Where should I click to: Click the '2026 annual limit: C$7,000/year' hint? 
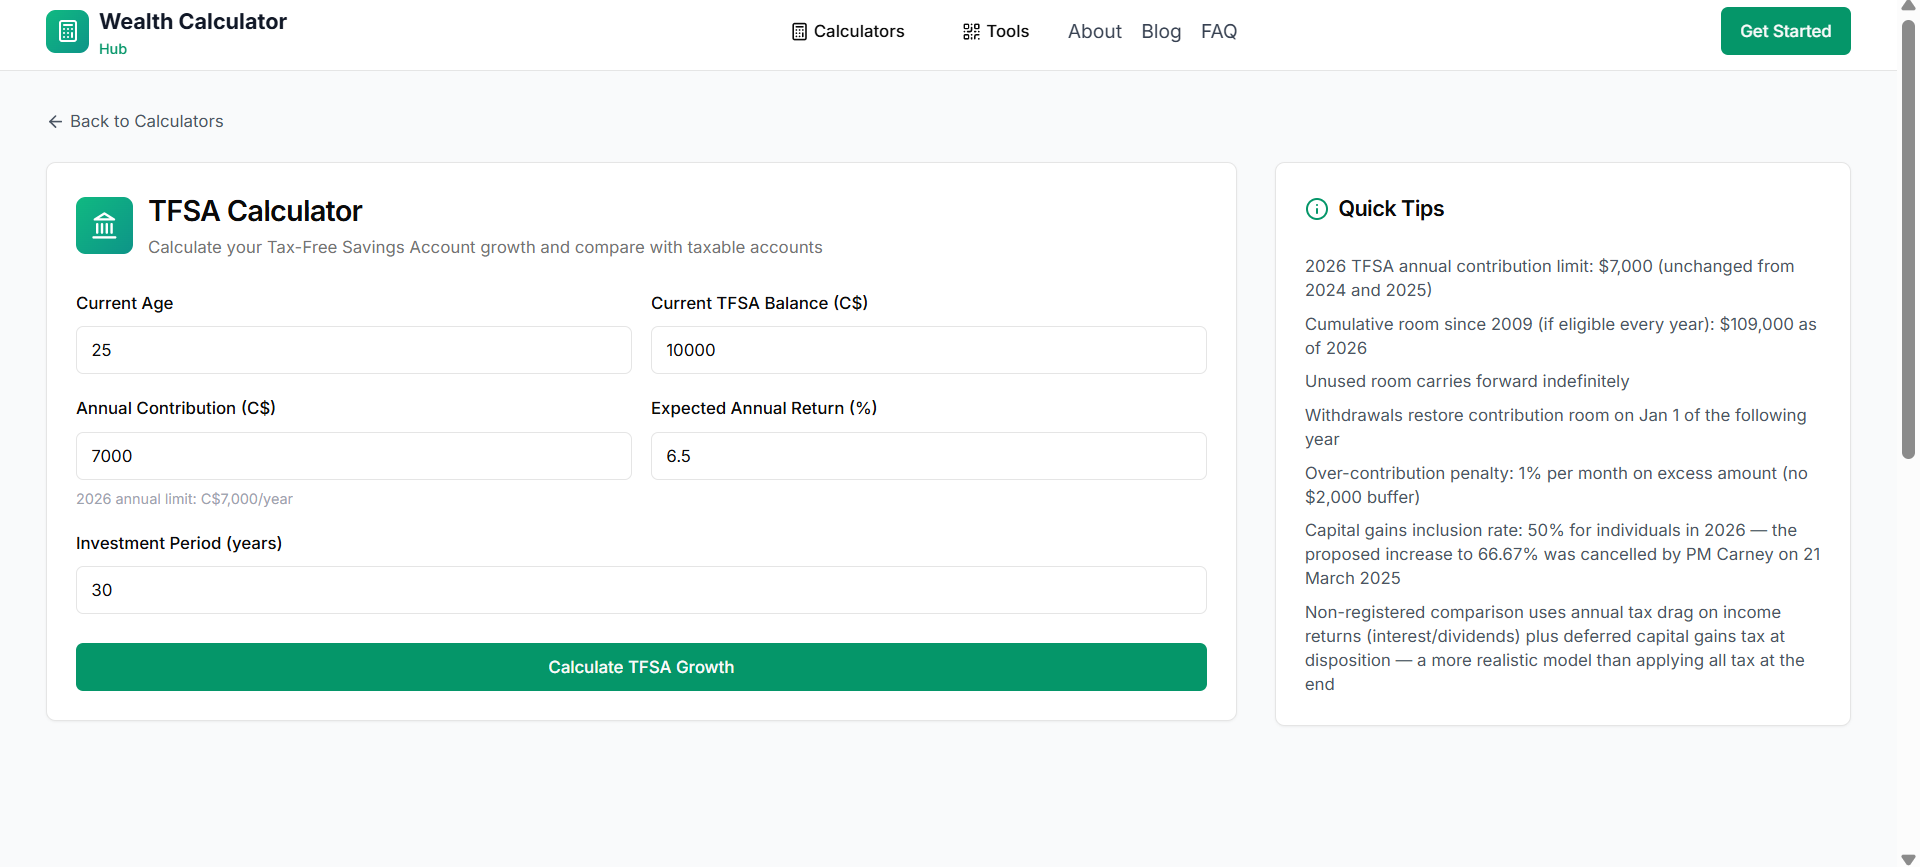(x=184, y=499)
